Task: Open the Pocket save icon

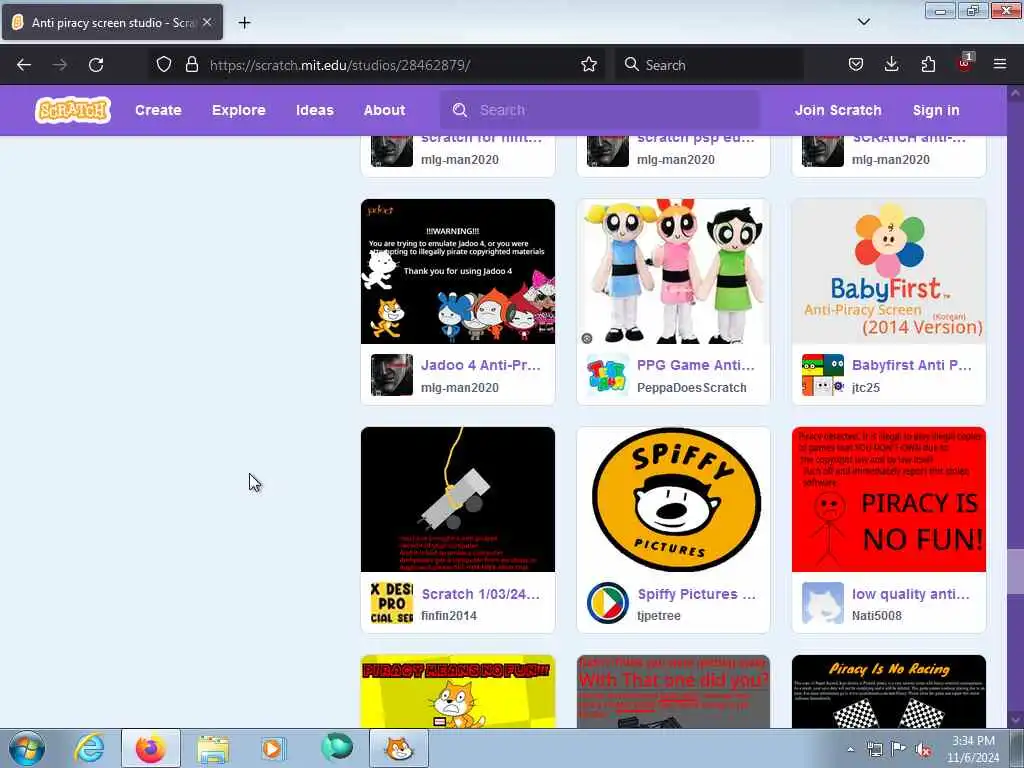Action: 856,65
